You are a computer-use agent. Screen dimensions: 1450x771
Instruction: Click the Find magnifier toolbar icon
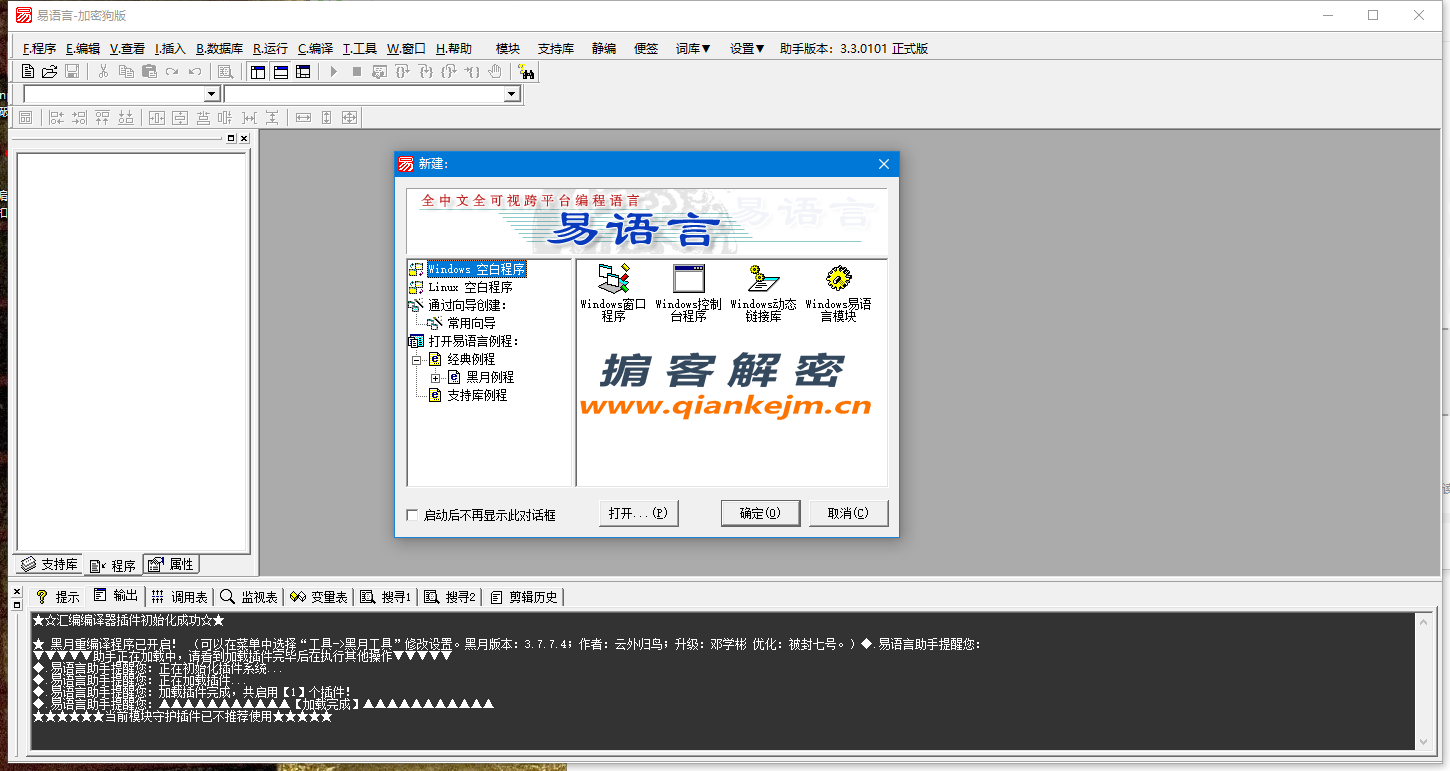coord(226,72)
